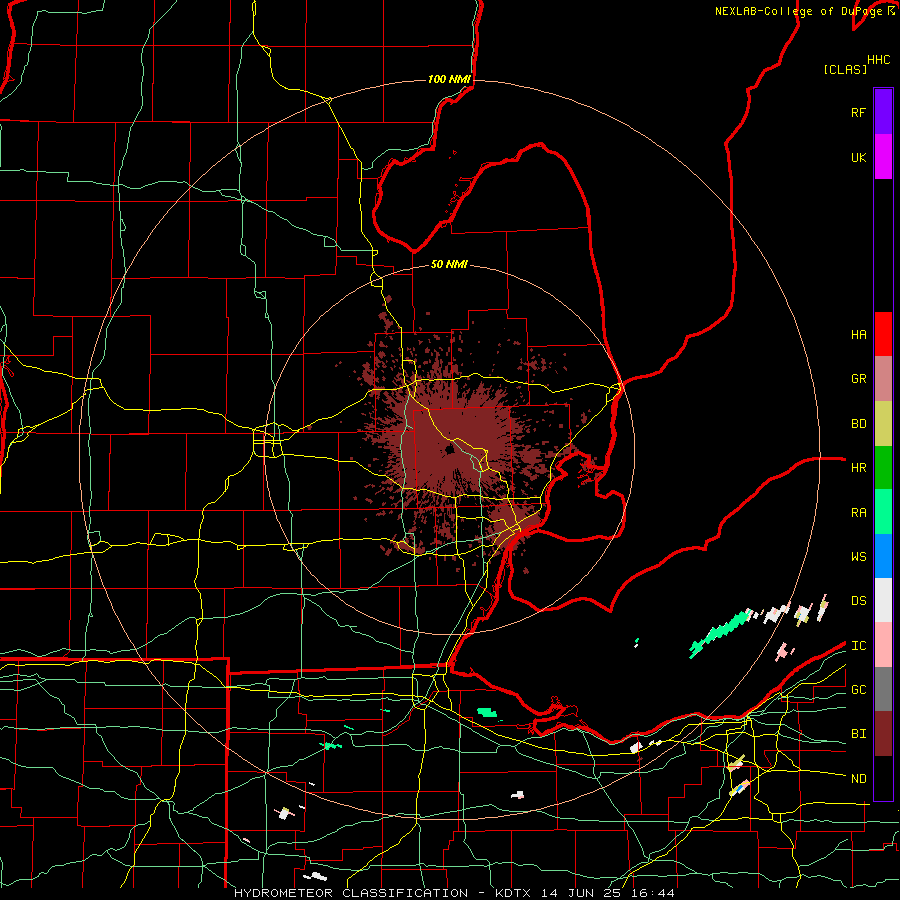Image resolution: width=900 pixels, height=900 pixels.
Task: Click the UK magenta legend swatch
Action: pyautogui.click(x=883, y=157)
